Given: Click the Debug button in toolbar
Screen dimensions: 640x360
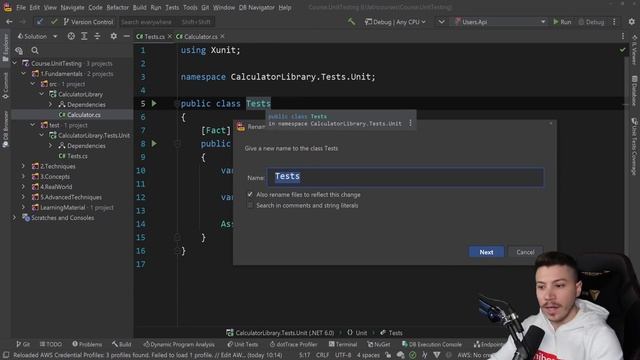Looking at the screenshot, I should pos(591,22).
